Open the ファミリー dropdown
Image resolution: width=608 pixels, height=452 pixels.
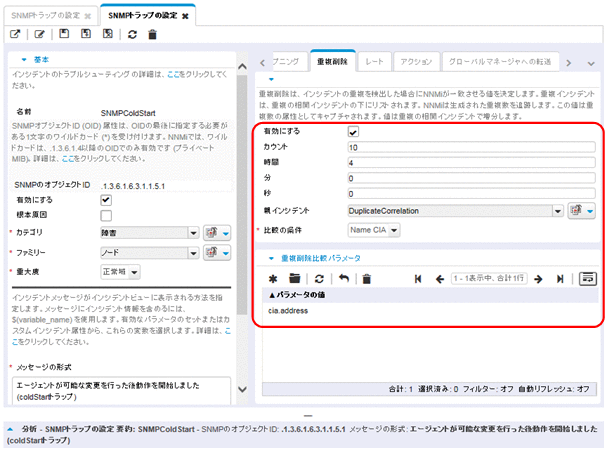coord(193,253)
